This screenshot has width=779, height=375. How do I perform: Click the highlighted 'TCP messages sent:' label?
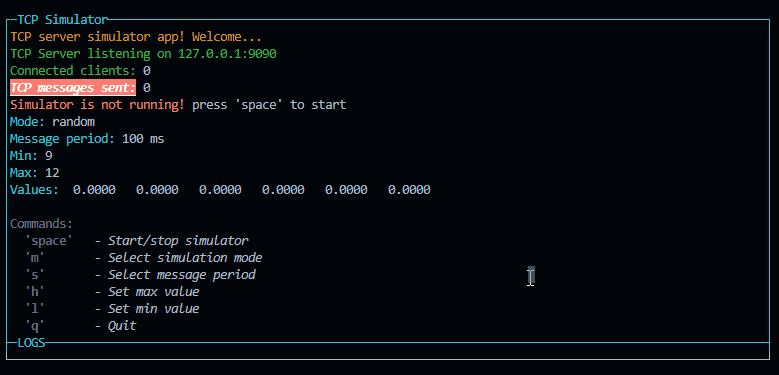[73, 88]
